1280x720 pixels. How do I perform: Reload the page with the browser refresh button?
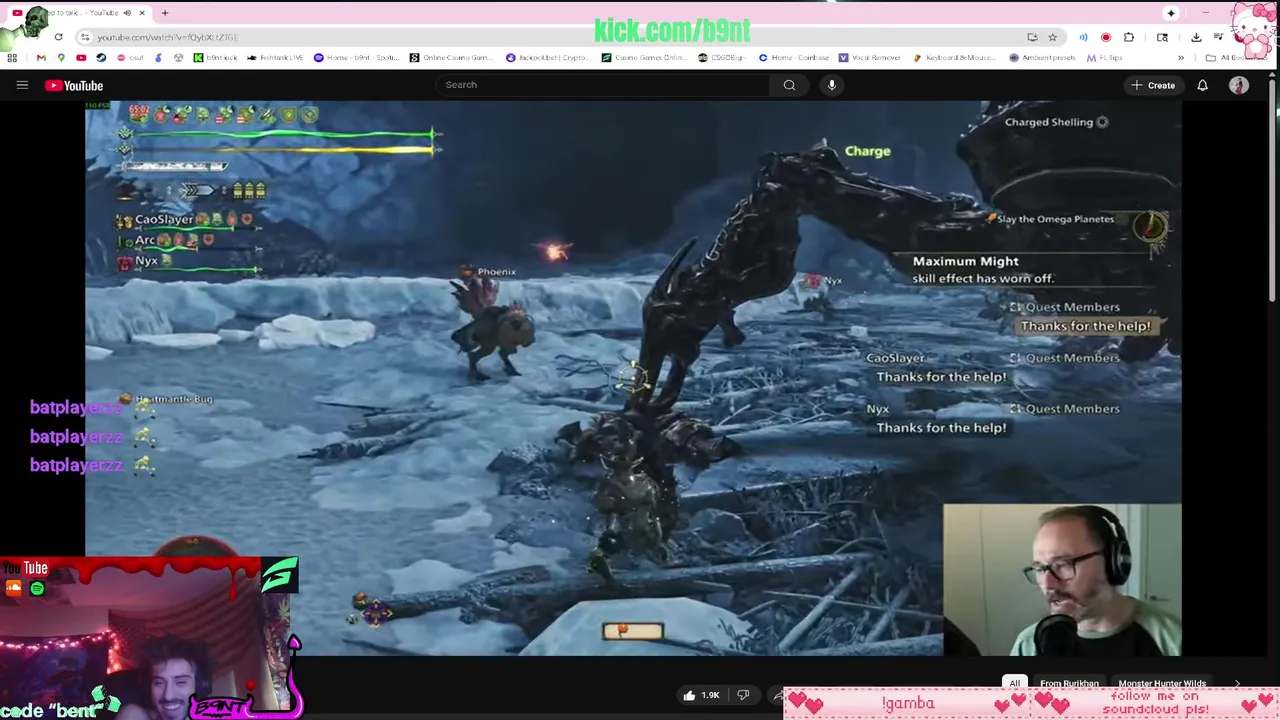pos(58,37)
